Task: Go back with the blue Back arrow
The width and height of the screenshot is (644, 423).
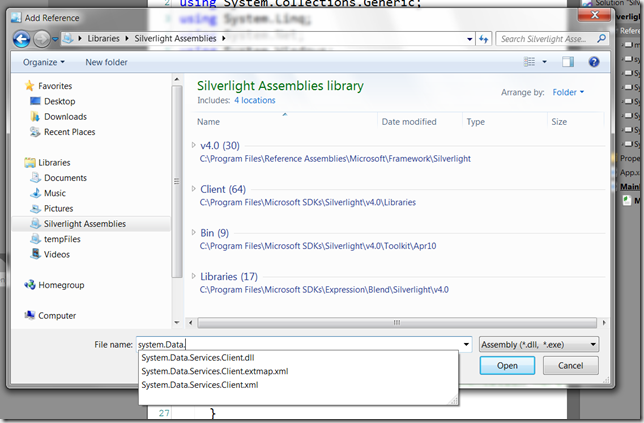Action: [x=21, y=39]
